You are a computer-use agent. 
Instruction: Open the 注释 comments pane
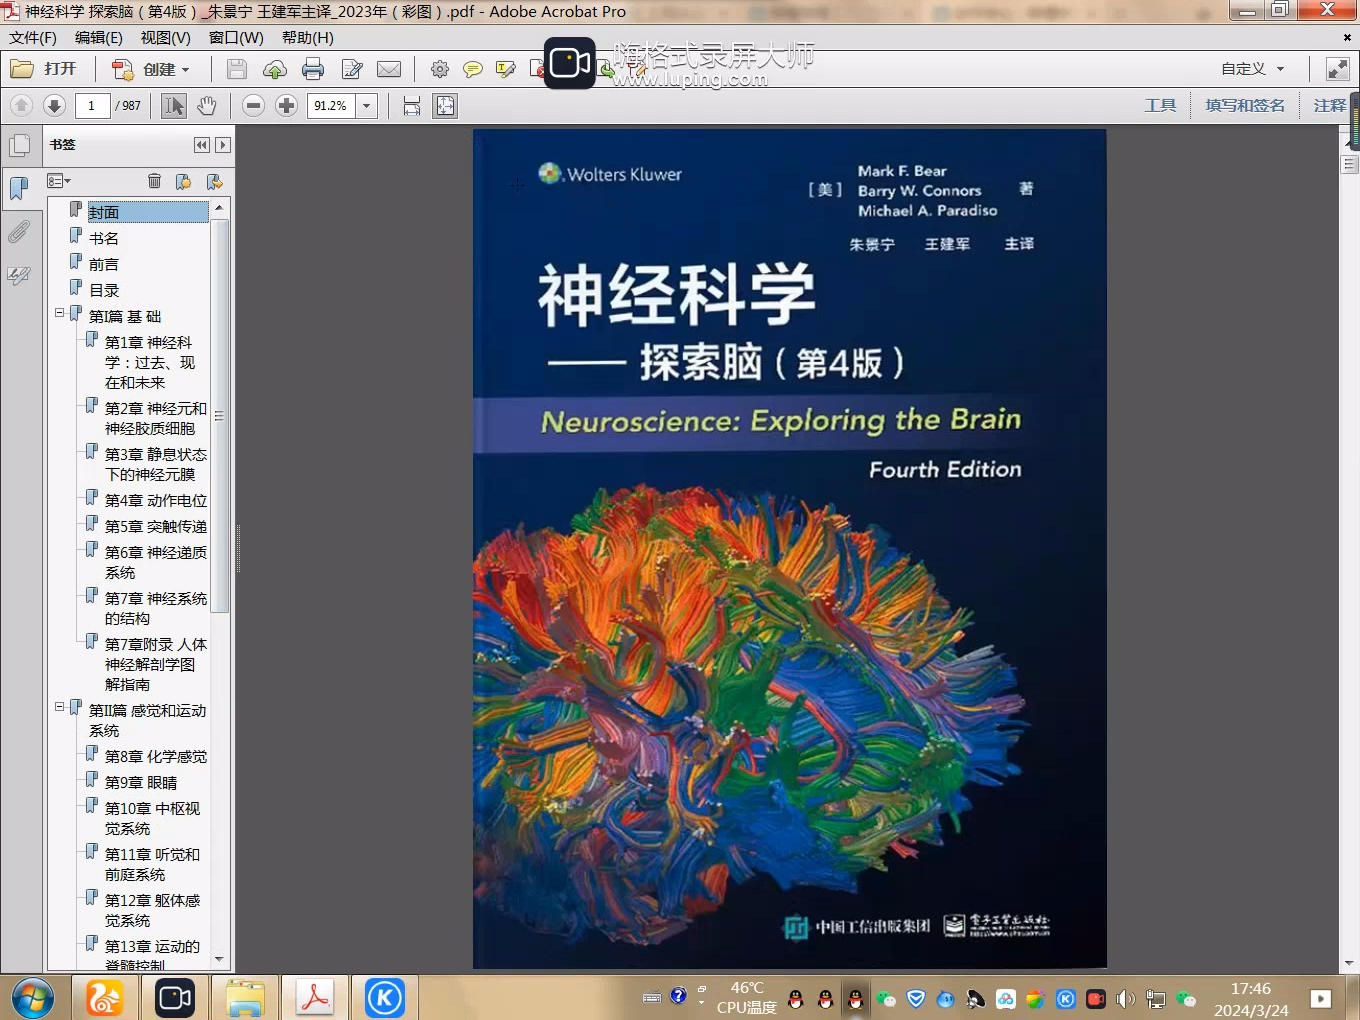1329,105
